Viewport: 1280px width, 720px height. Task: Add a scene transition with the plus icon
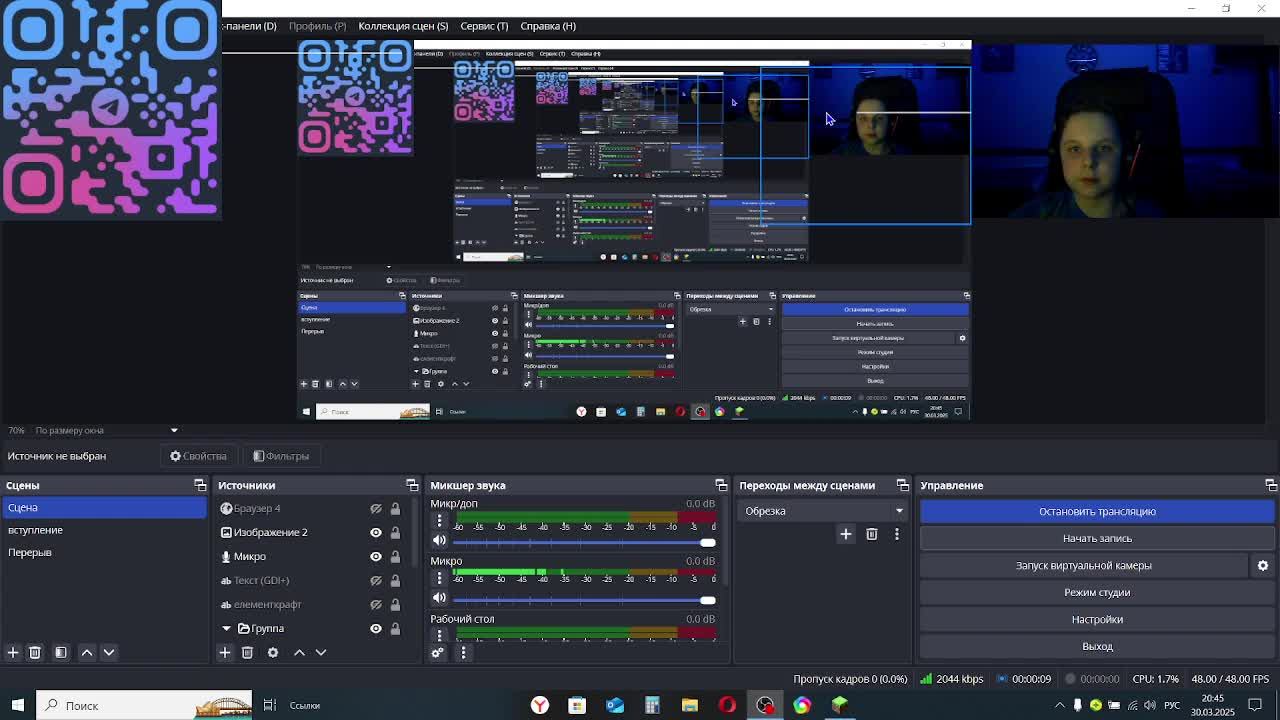tap(846, 534)
